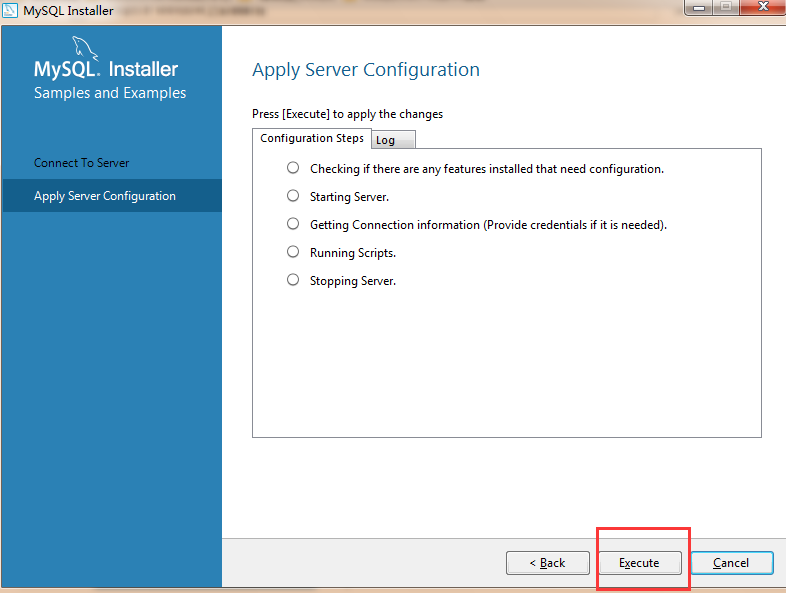The width and height of the screenshot is (786, 593).
Task: Click the circle beside Stopping Server
Action: point(293,280)
